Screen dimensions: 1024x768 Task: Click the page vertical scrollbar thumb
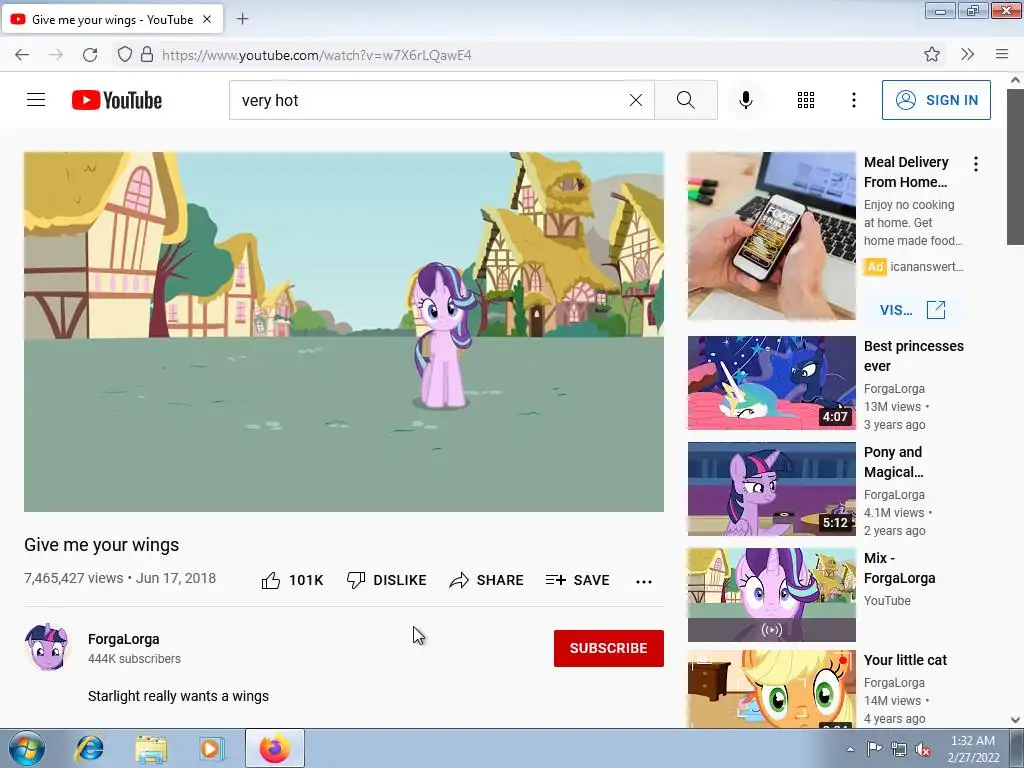pyautogui.click(x=1015, y=167)
